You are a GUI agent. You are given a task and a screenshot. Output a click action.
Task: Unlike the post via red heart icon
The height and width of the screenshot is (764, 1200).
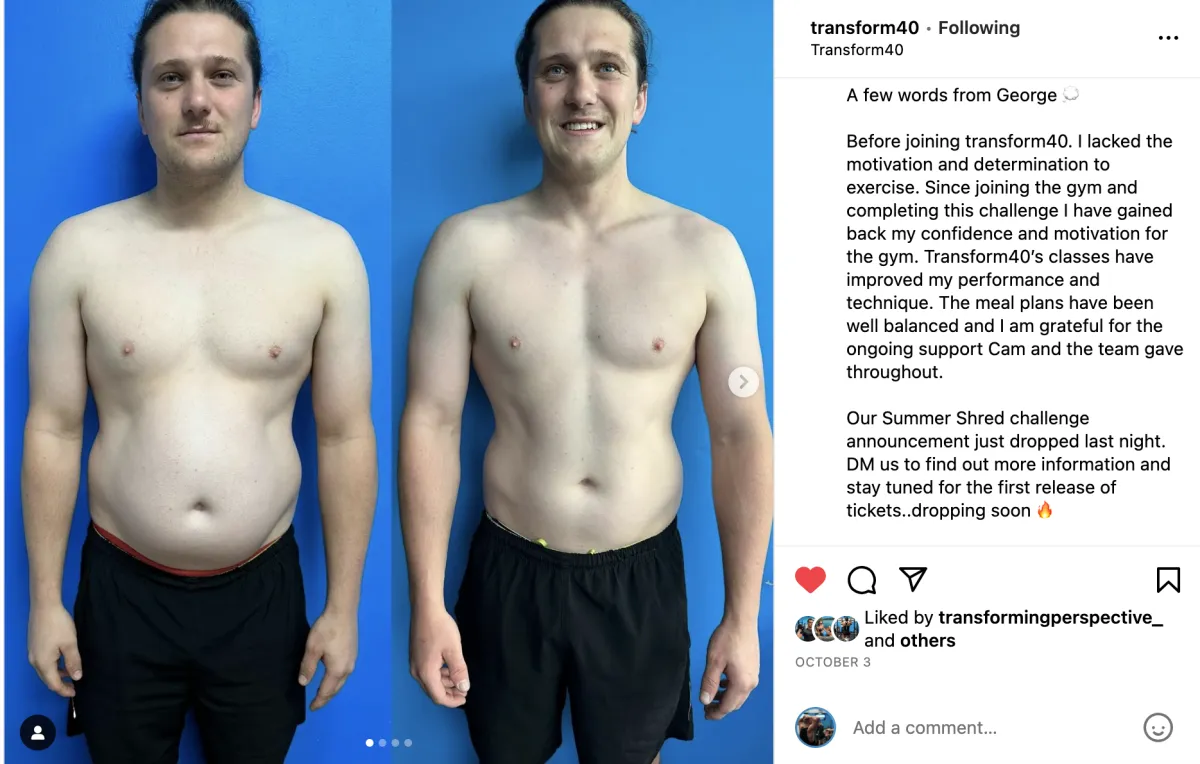[x=810, y=580]
